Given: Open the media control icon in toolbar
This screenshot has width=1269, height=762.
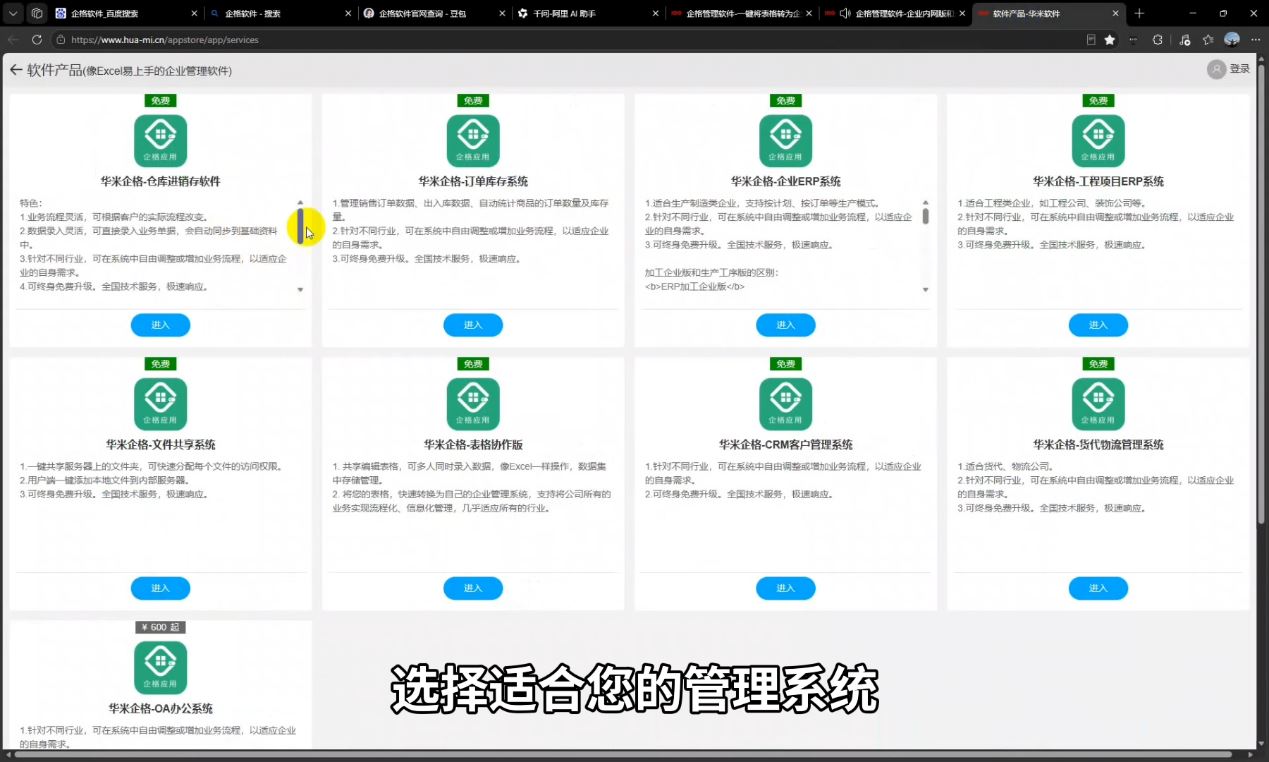Looking at the screenshot, I should 1184,40.
